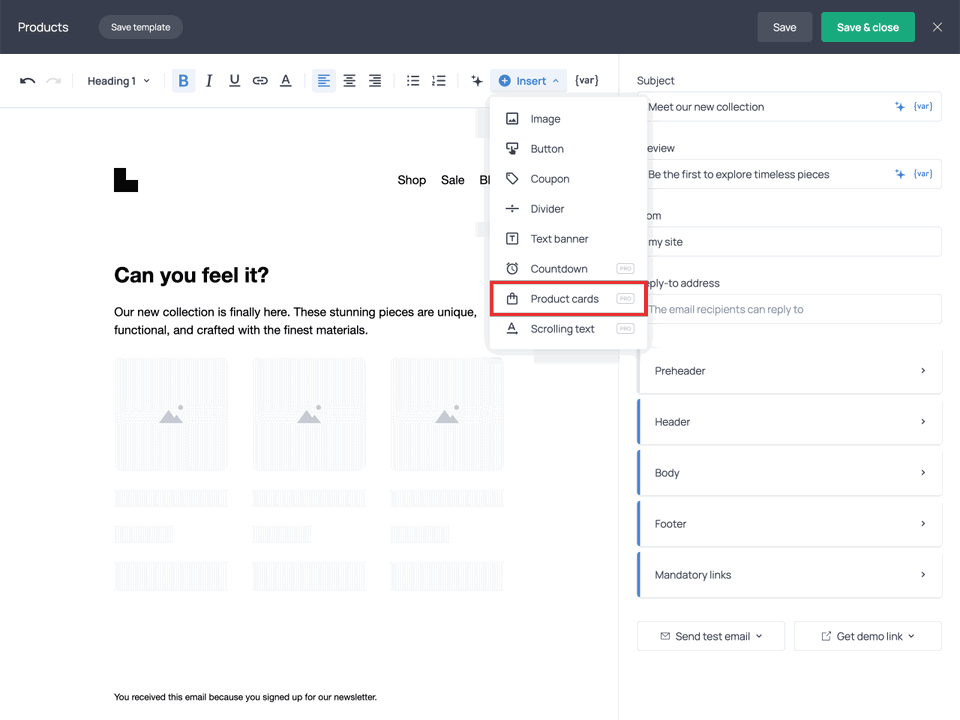Open the Heading 1 style dropdown
Viewport: 960px width, 720px height.
pos(117,80)
